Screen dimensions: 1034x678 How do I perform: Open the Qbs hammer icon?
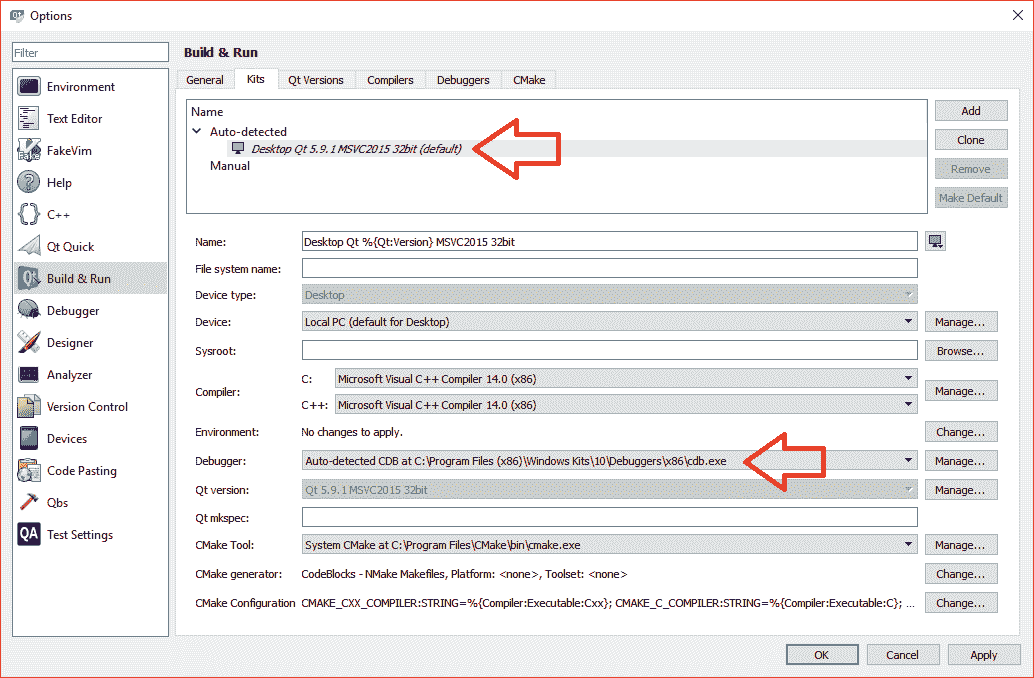pos(29,503)
